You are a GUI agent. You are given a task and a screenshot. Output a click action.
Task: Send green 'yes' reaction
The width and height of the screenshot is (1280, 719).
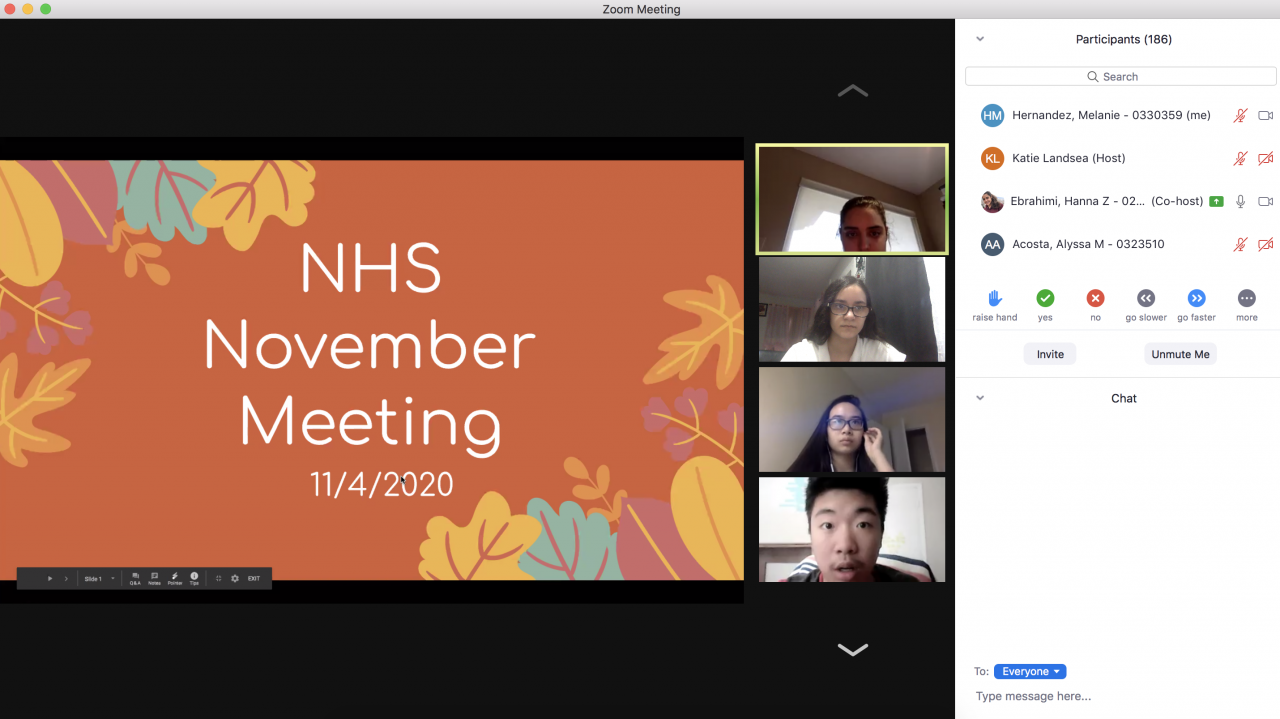[x=1045, y=298]
